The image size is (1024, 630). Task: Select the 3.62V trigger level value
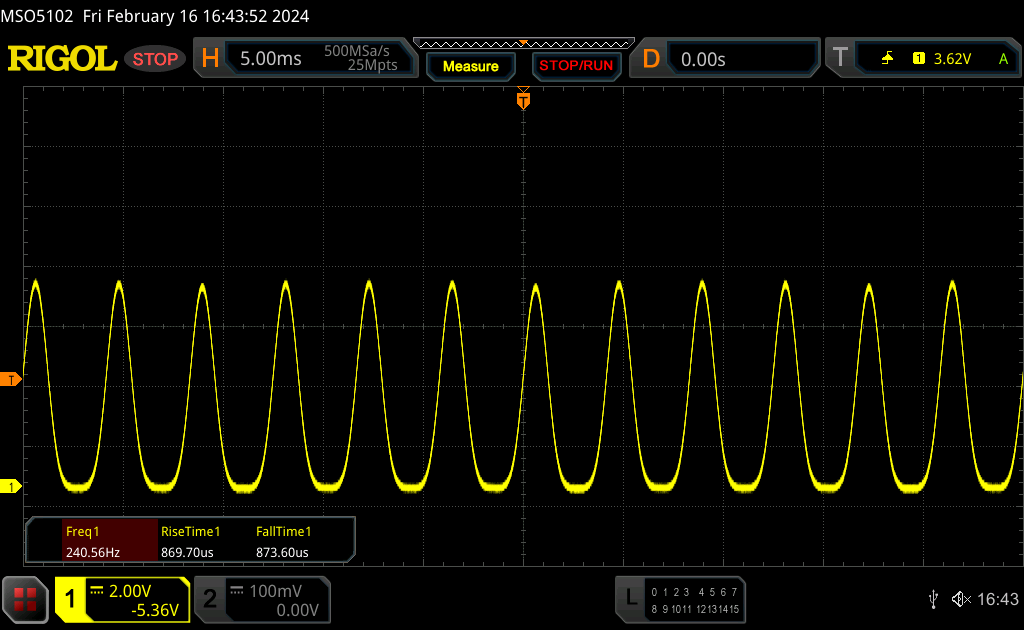pos(952,59)
